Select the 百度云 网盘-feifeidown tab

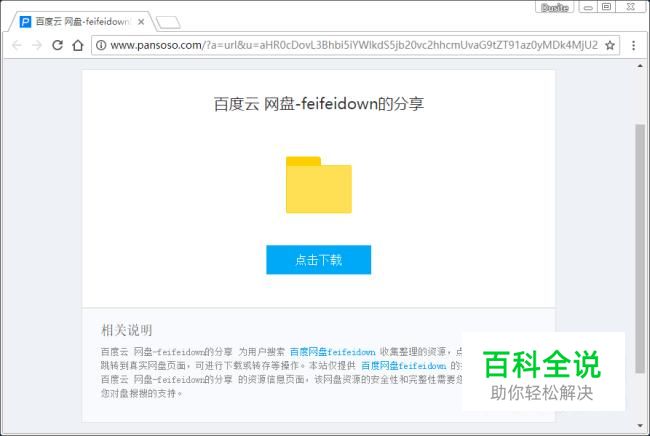(82, 22)
